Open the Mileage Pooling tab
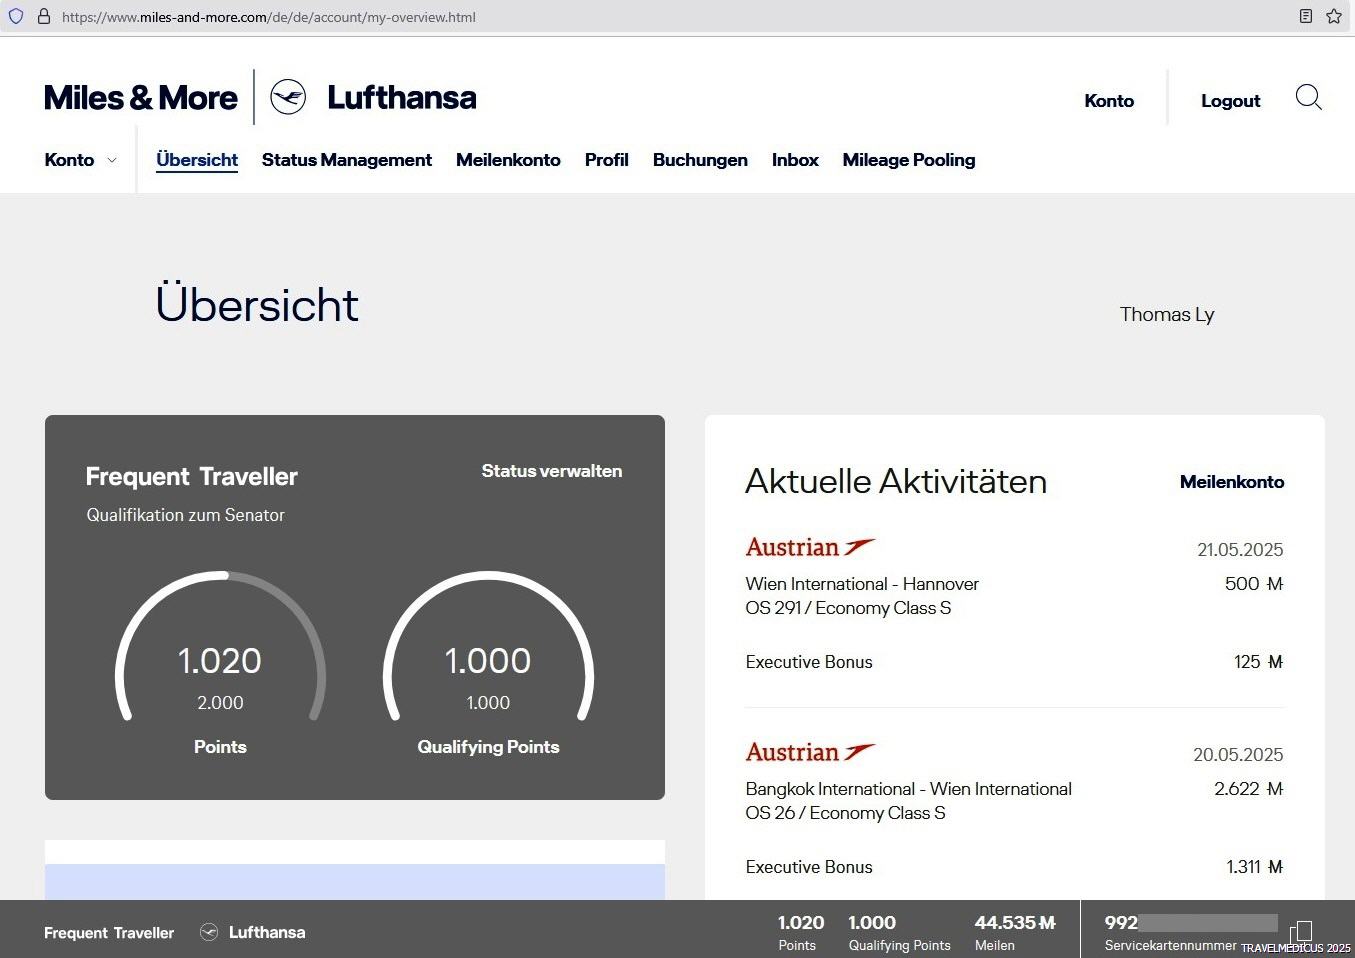1355x958 pixels. tap(909, 160)
